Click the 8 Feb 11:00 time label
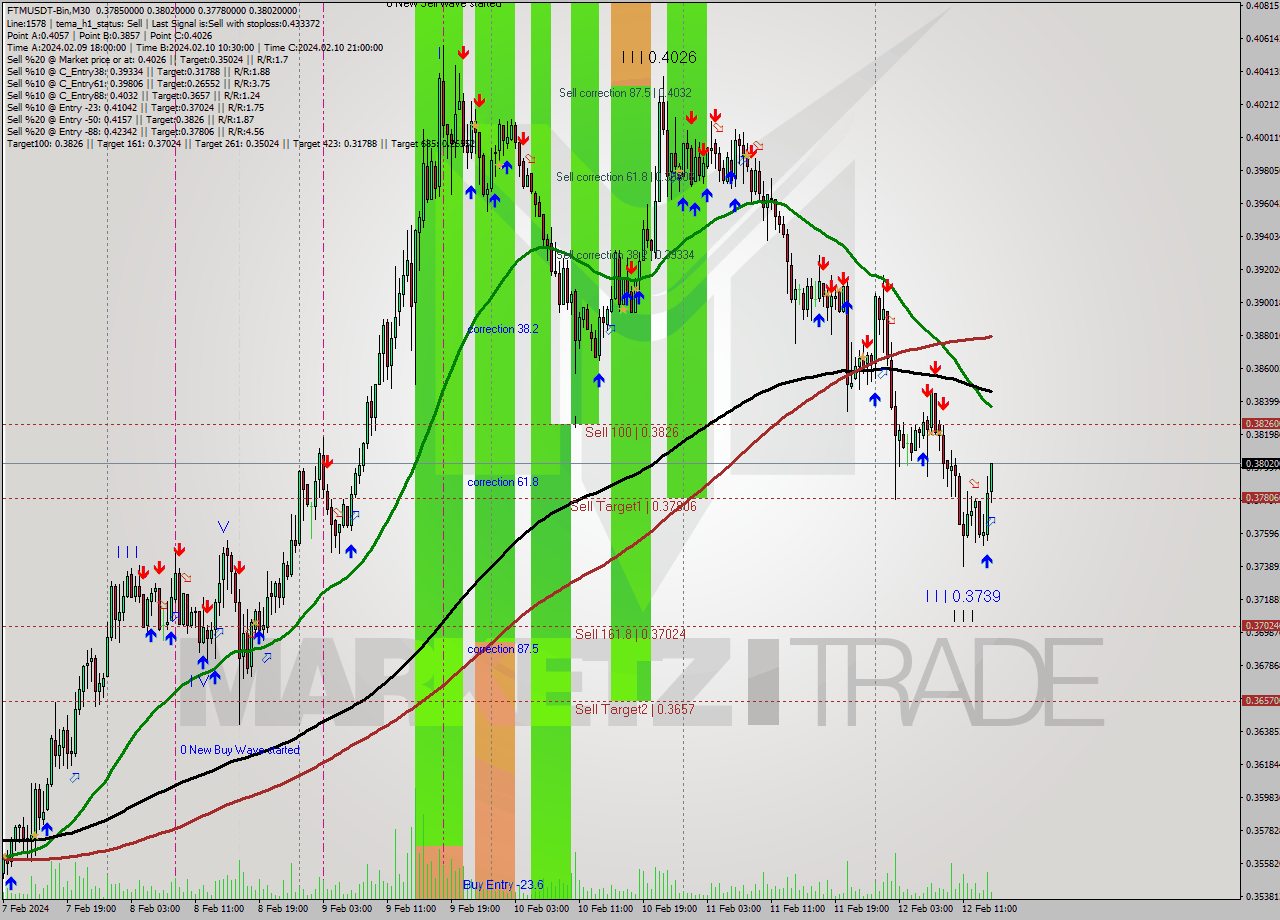The height and width of the screenshot is (920, 1280). tap(218, 909)
